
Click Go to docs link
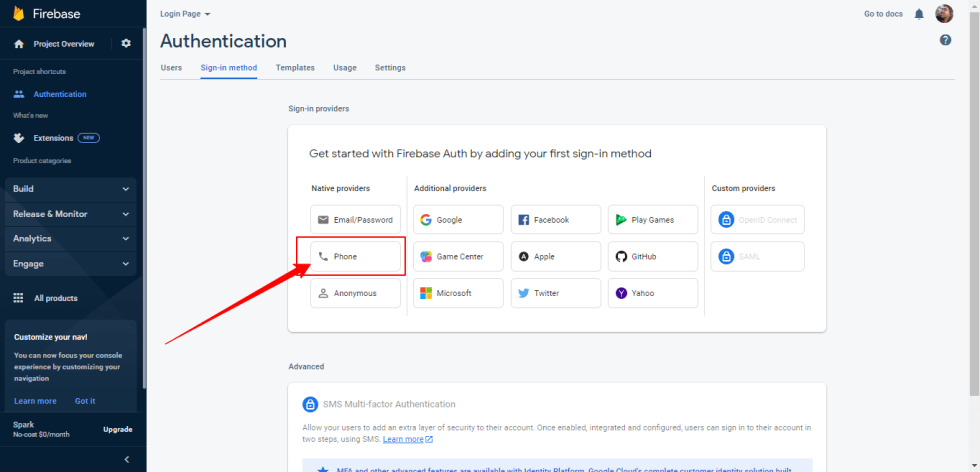pos(883,14)
